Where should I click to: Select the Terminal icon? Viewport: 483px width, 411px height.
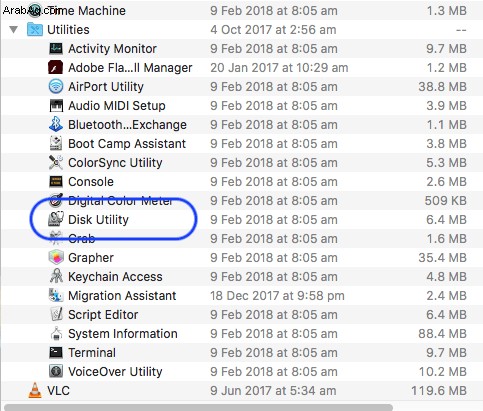click(56, 353)
